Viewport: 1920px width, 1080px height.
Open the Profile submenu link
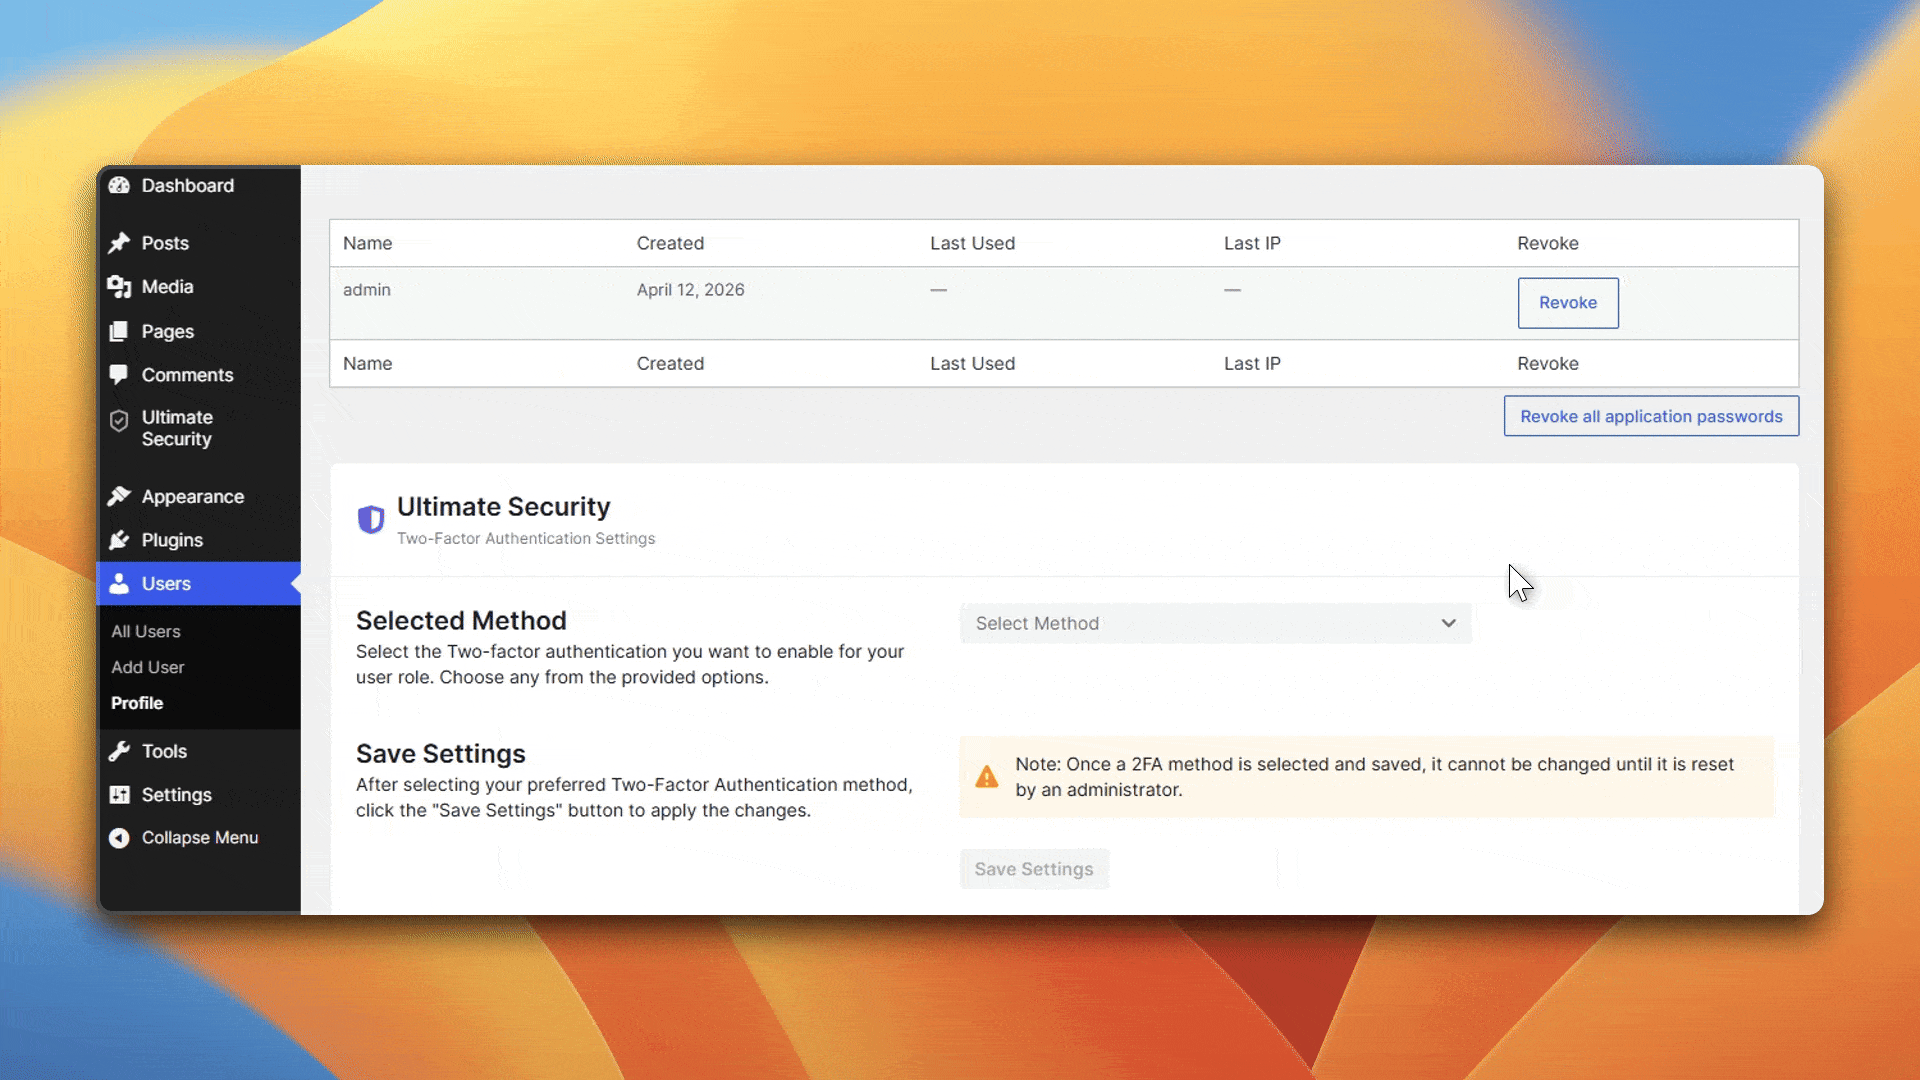coord(137,703)
